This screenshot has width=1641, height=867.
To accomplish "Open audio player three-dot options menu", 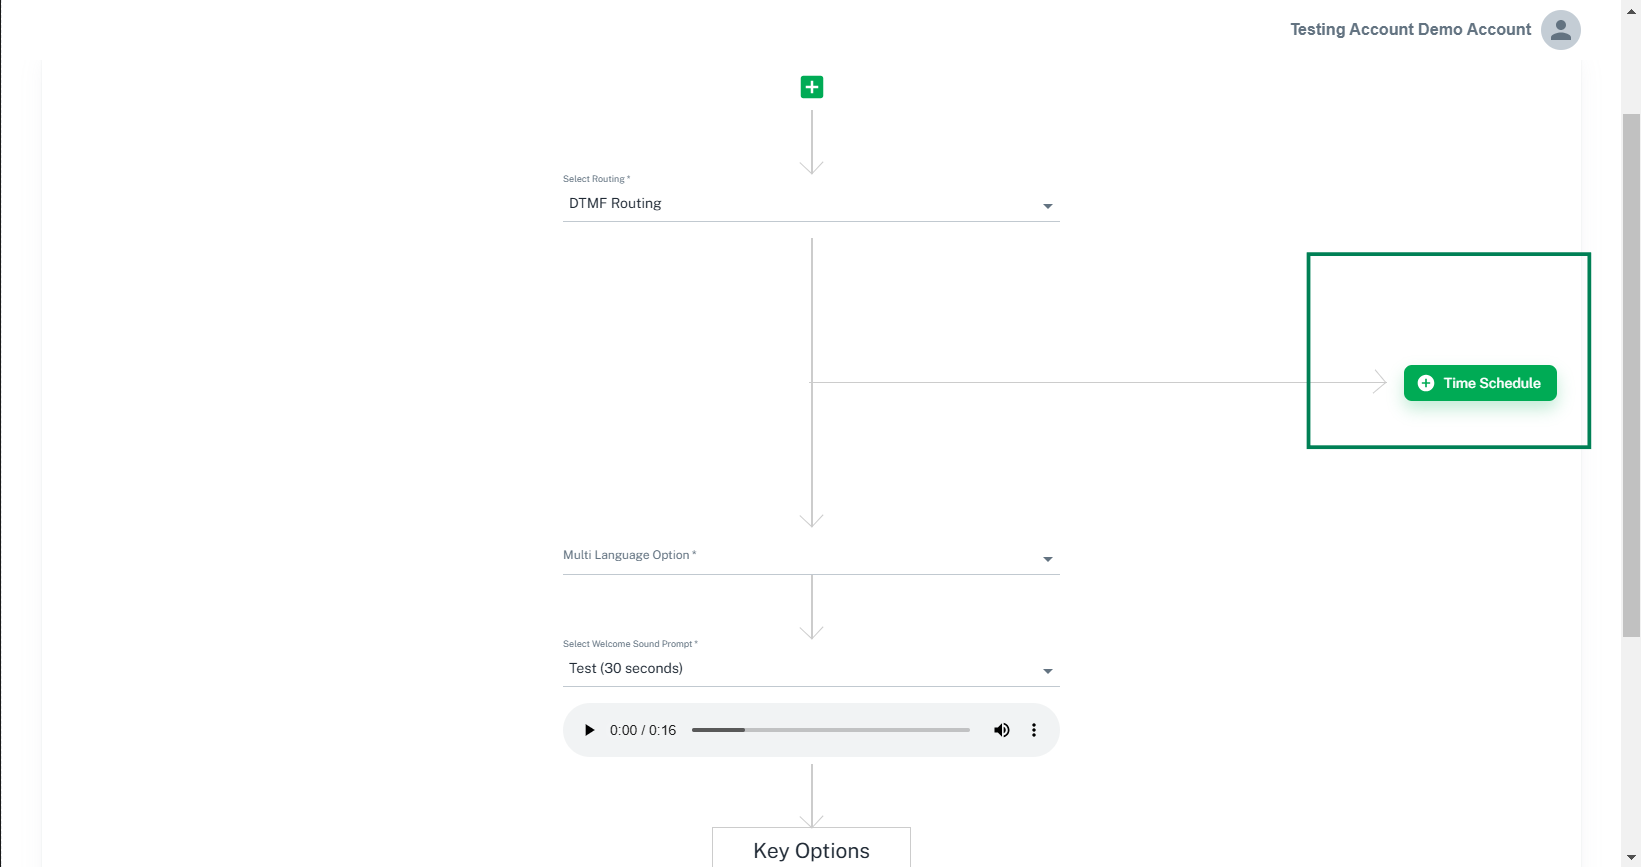I will coord(1034,730).
